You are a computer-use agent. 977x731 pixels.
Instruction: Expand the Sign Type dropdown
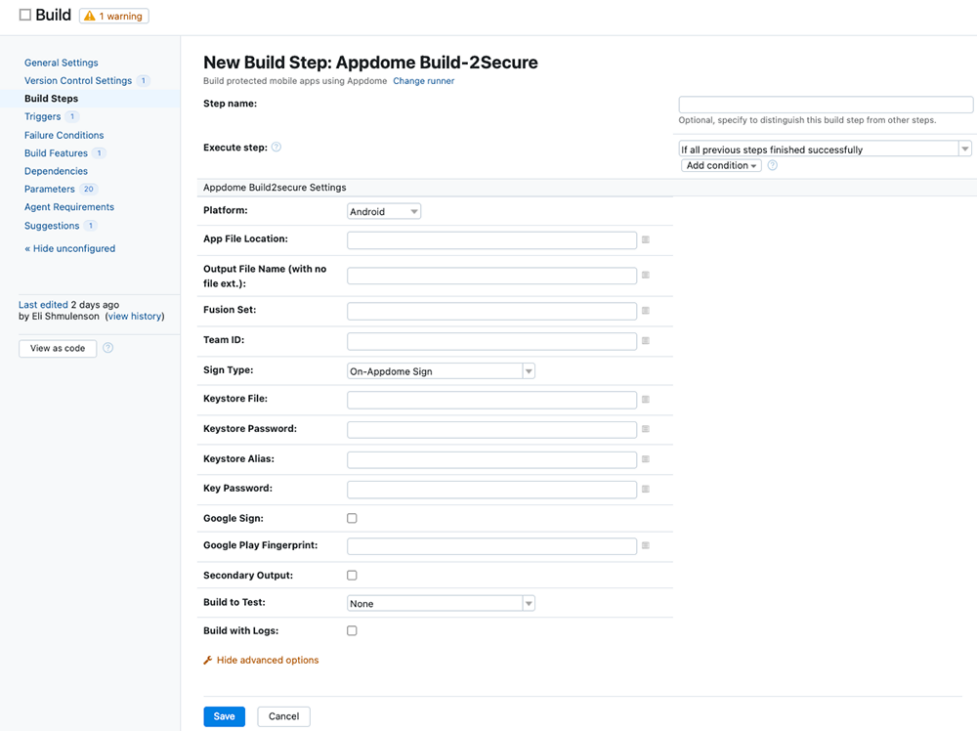point(441,371)
